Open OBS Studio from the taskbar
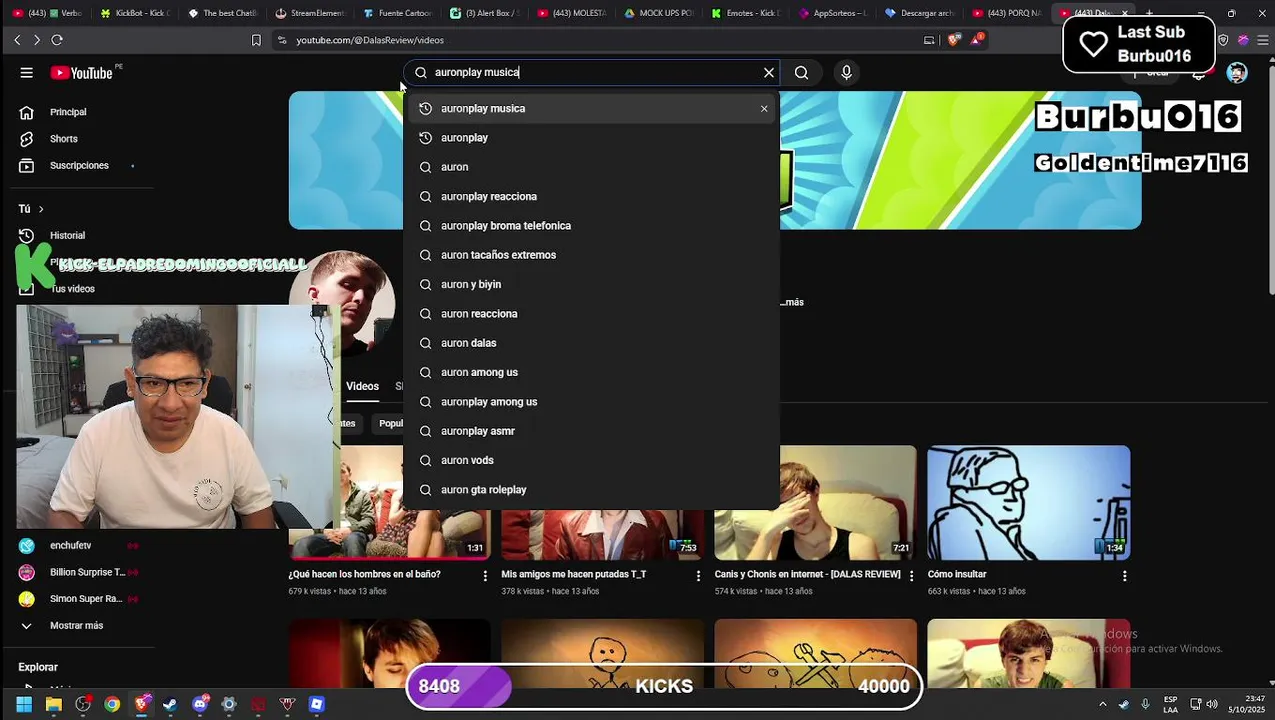The width and height of the screenshot is (1275, 720). point(83,704)
